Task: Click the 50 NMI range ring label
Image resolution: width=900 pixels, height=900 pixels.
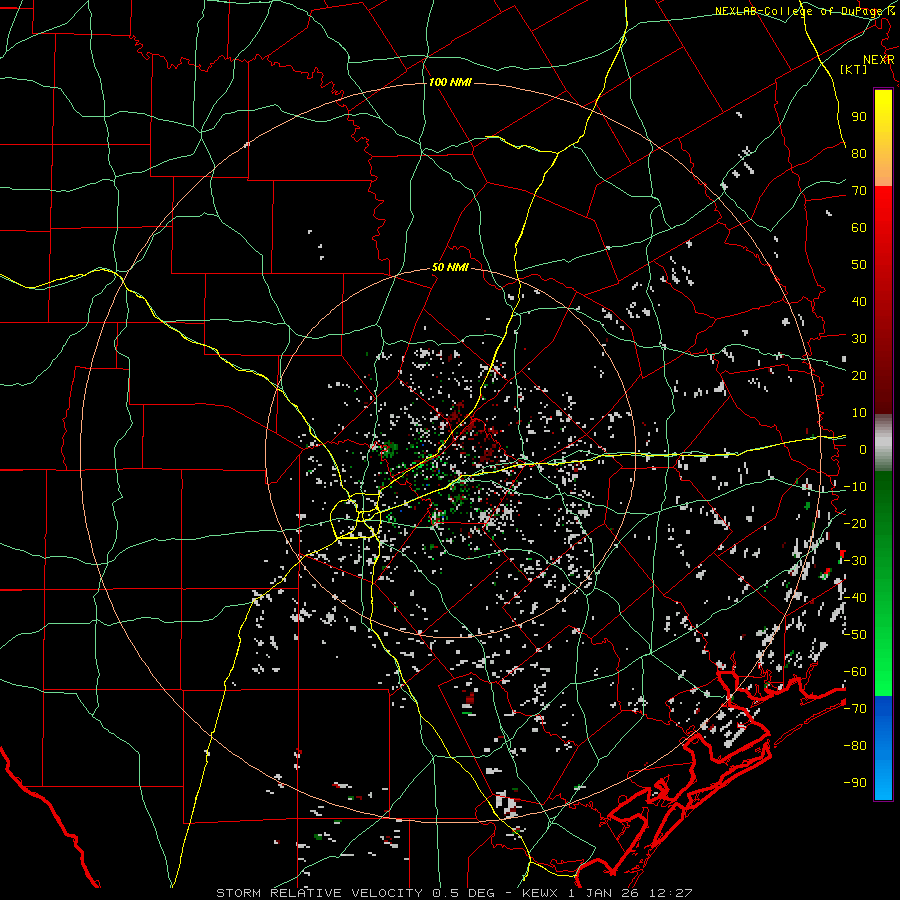Action: [x=450, y=267]
